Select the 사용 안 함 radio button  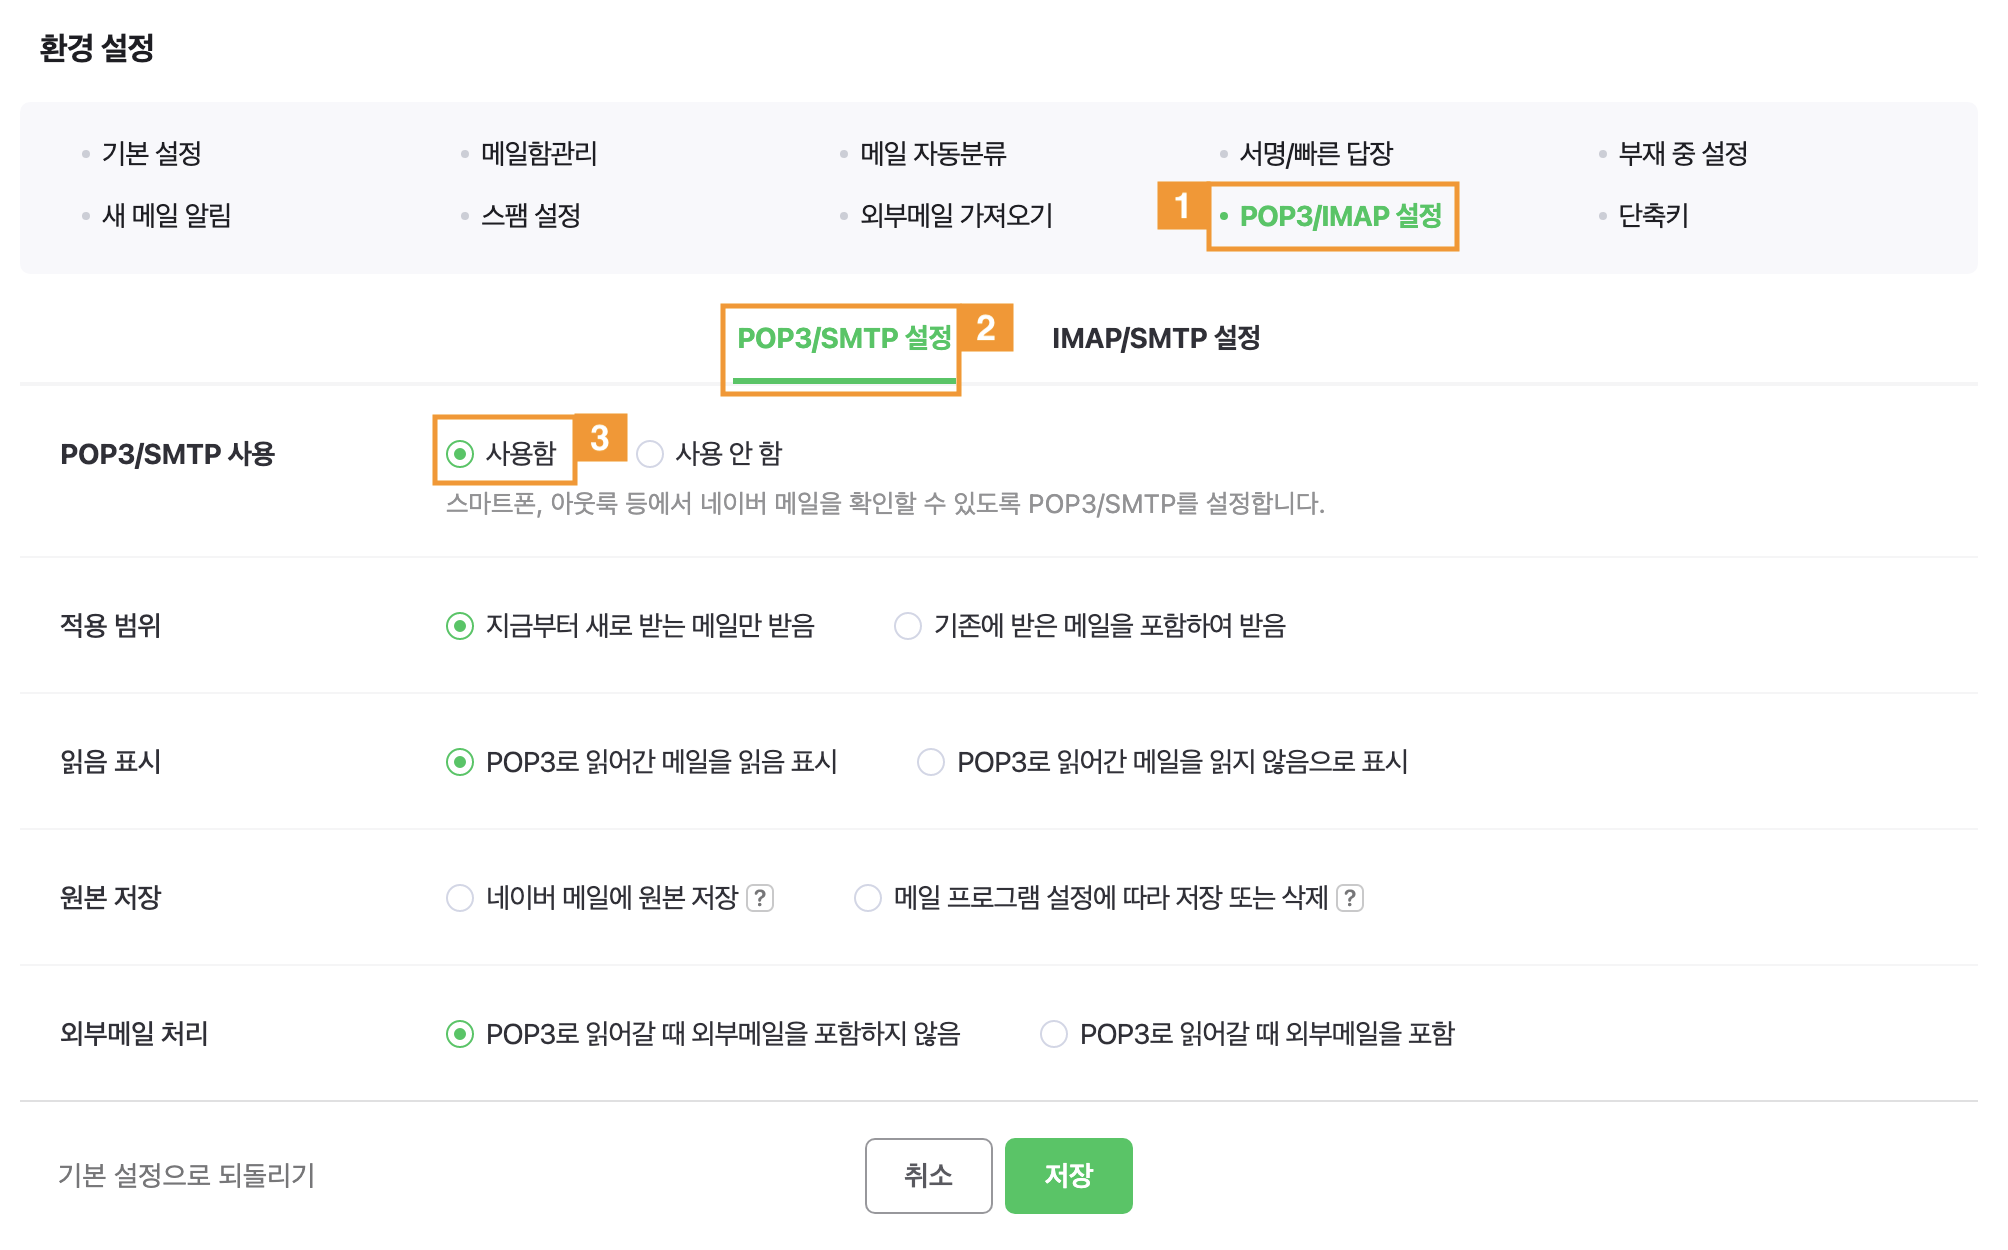click(x=651, y=454)
